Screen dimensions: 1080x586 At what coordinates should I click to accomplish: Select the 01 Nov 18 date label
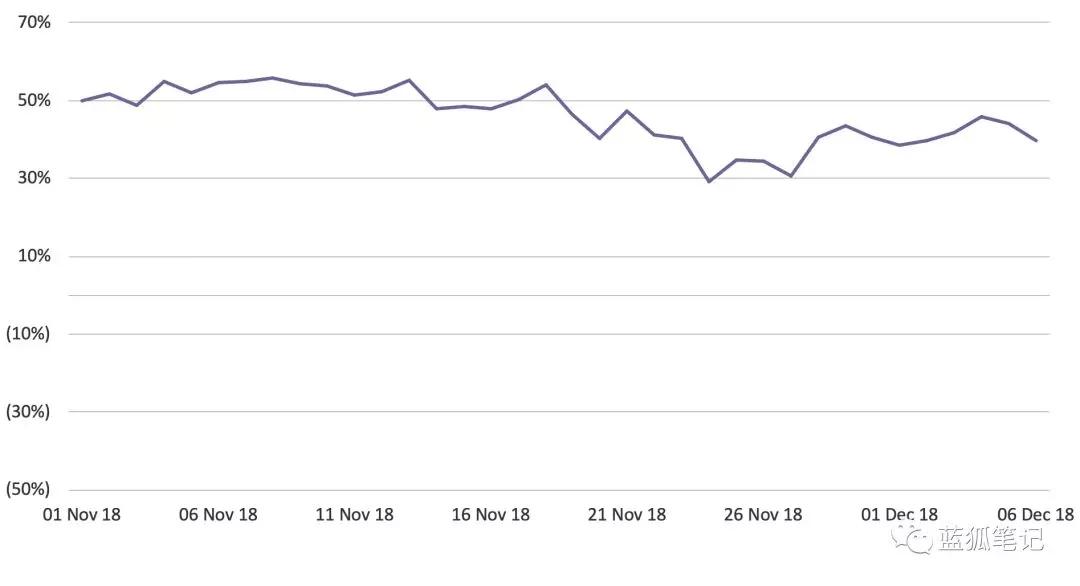(81, 515)
